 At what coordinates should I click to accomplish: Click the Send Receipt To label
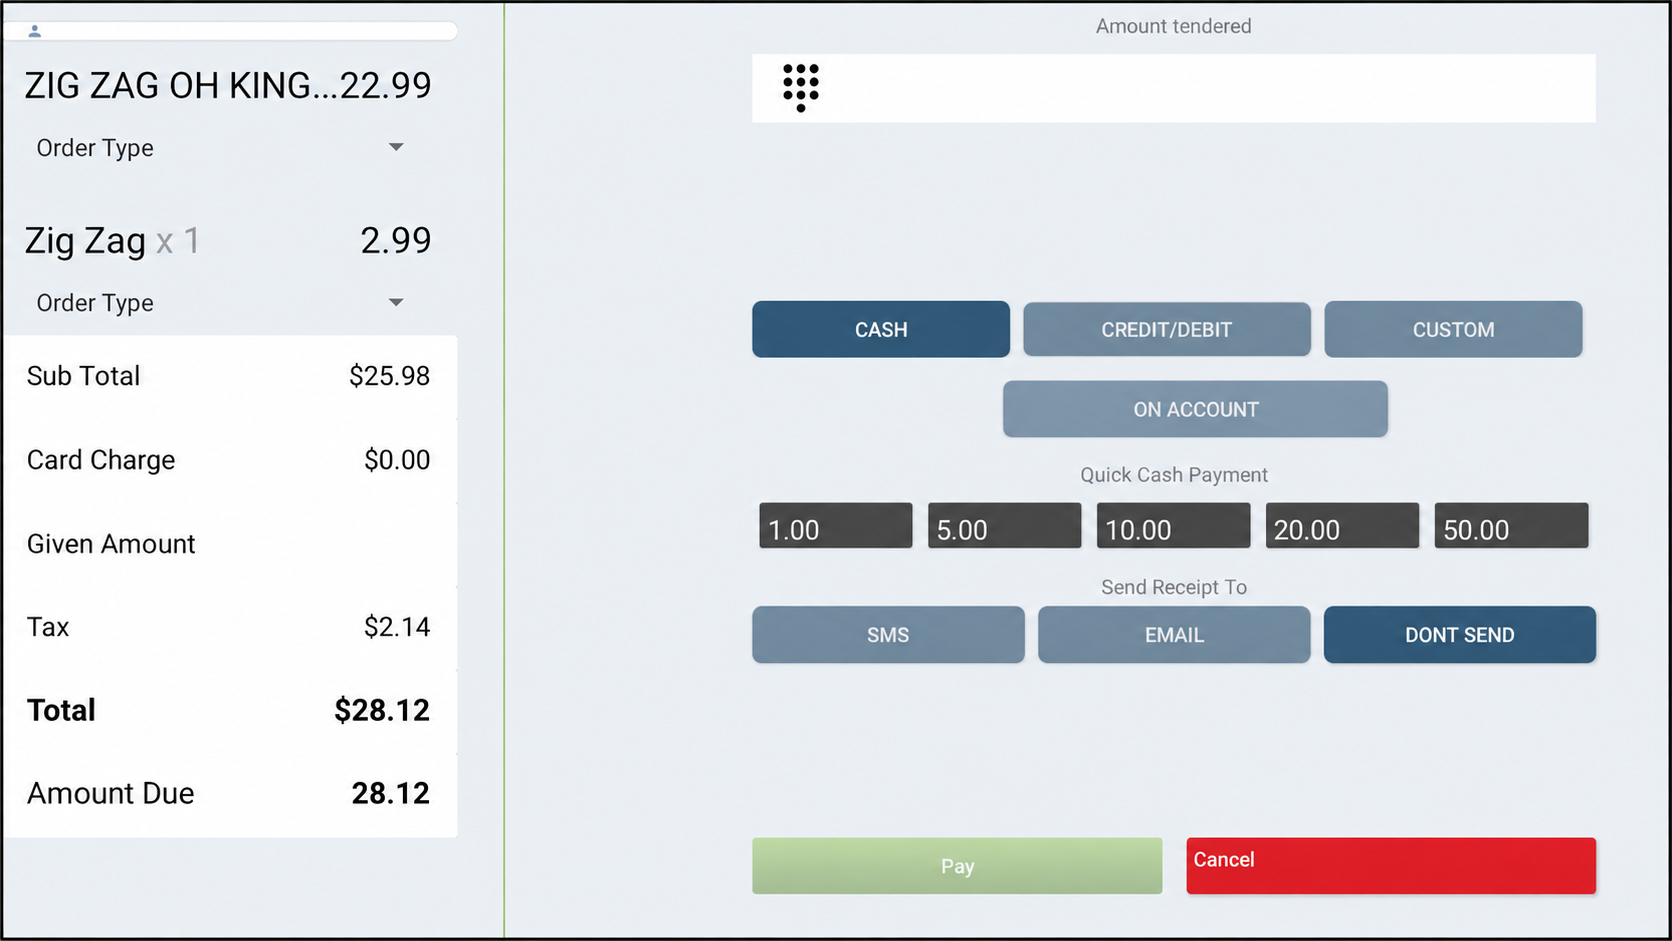(x=1174, y=587)
